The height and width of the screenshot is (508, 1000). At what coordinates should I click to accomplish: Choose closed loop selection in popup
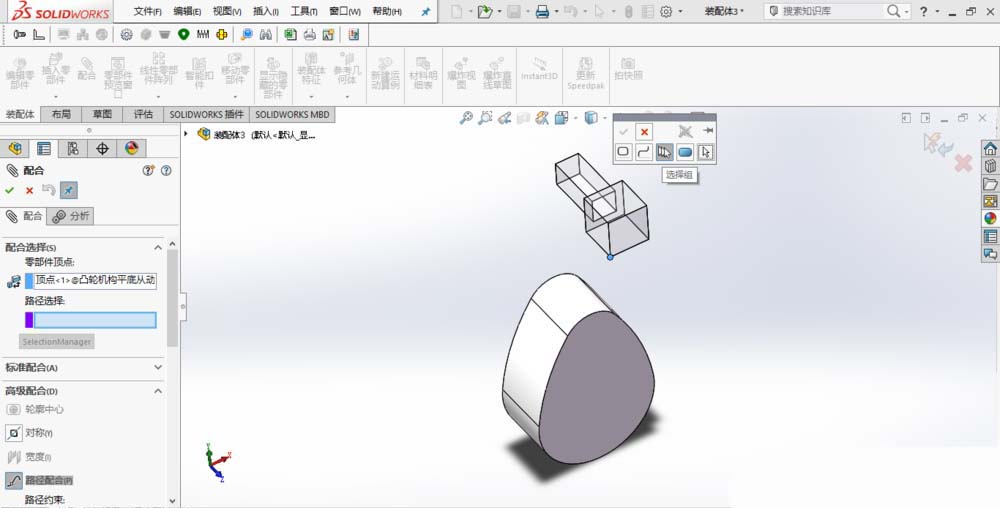point(623,152)
